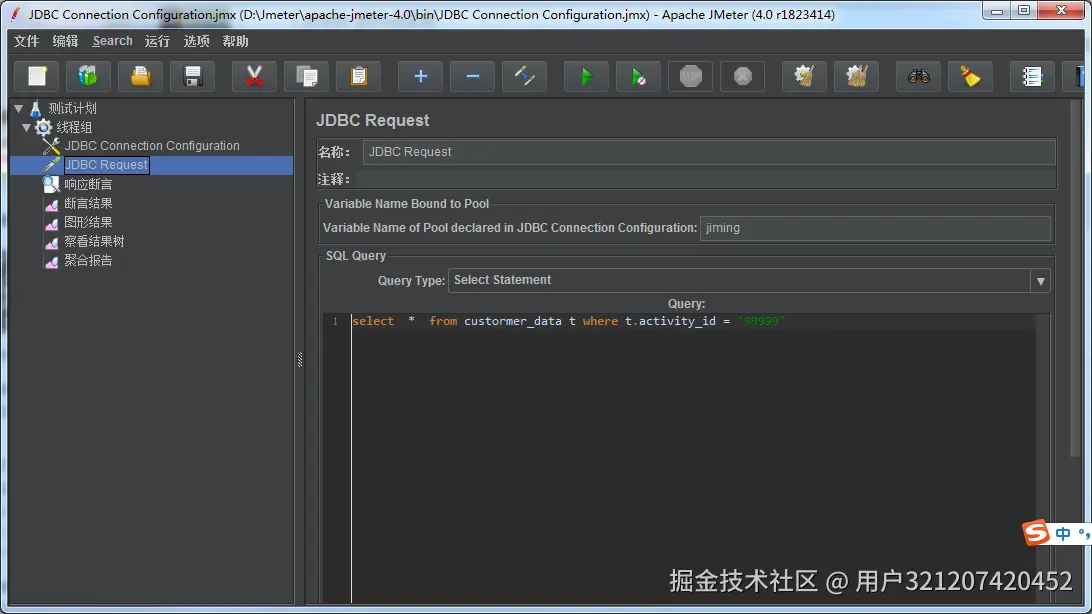Click the pool variable name field jiming

point(875,228)
